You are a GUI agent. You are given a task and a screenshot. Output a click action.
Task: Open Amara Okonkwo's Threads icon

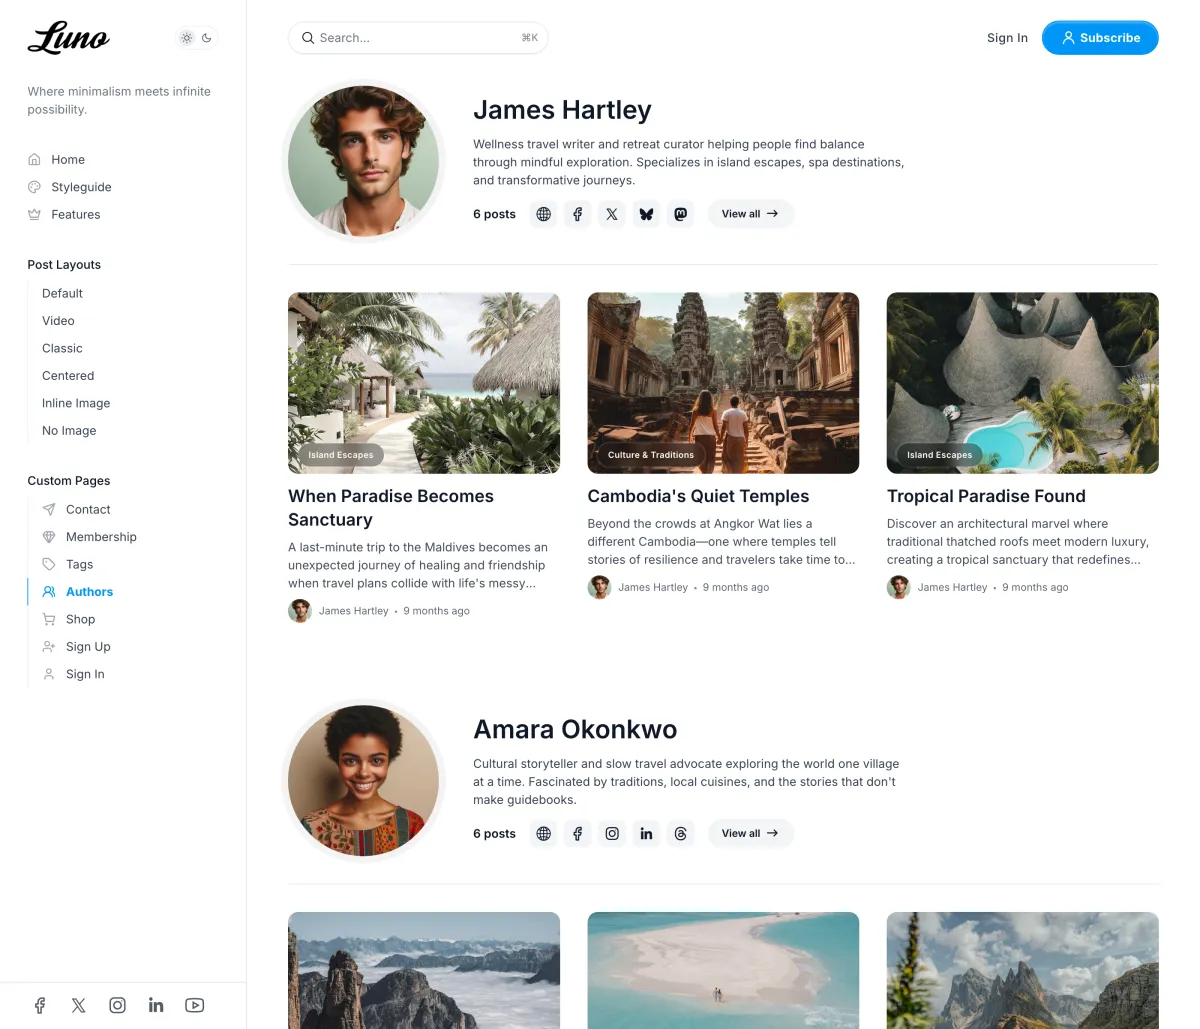pos(681,834)
